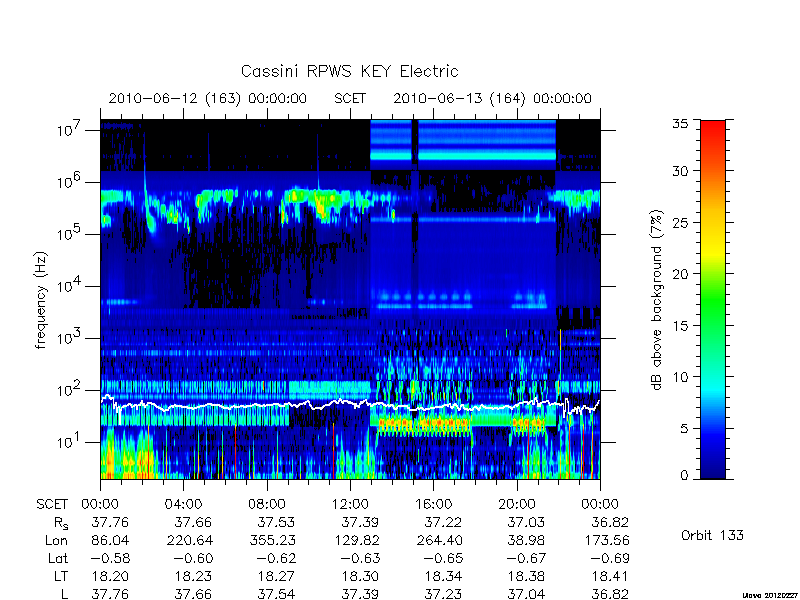Click the colorbar tick label '30'
The height and width of the screenshot is (600, 800).
(680, 171)
